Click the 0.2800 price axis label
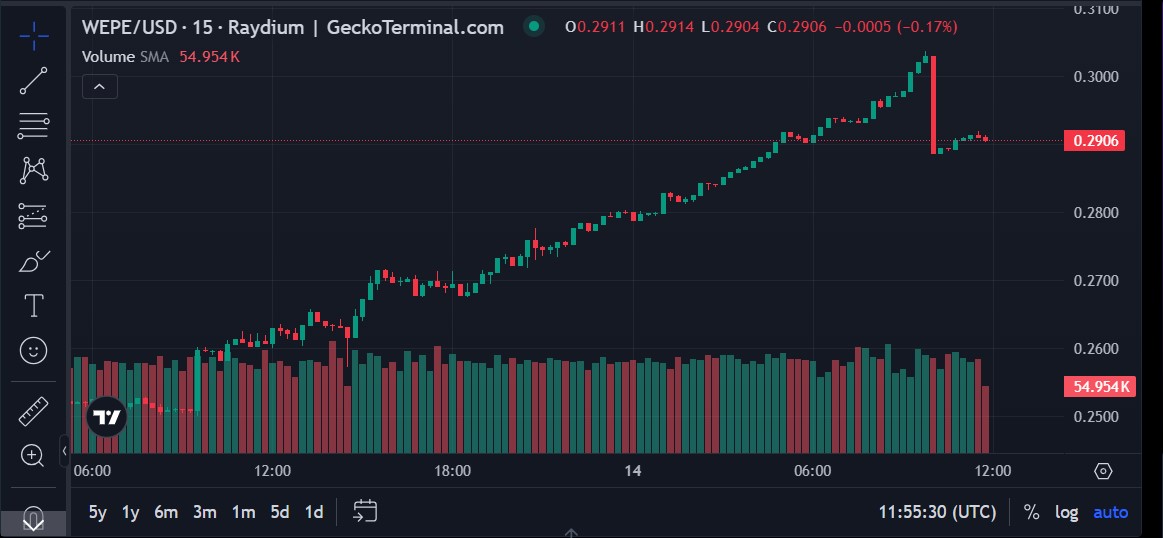This screenshot has width=1163, height=538. (x=1095, y=213)
